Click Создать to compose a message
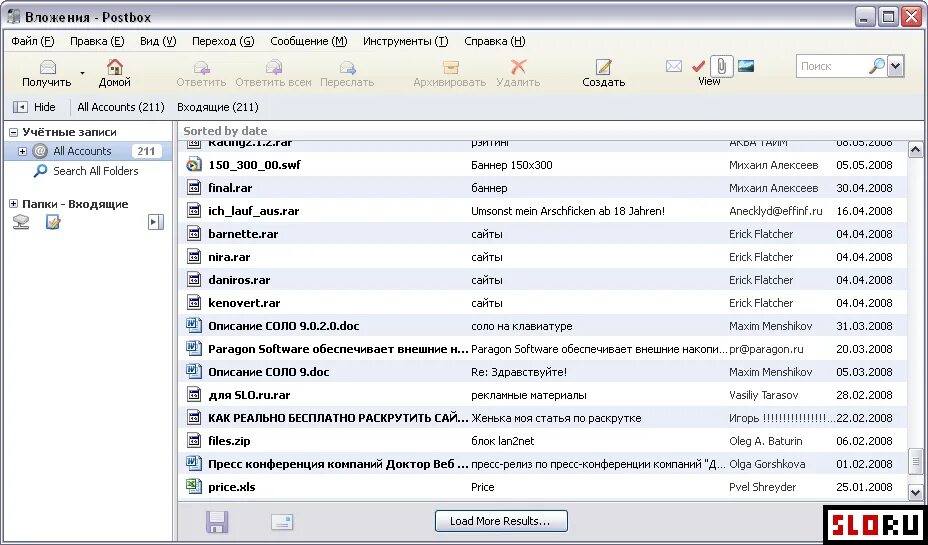928x545 pixels. [x=603, y=73]
